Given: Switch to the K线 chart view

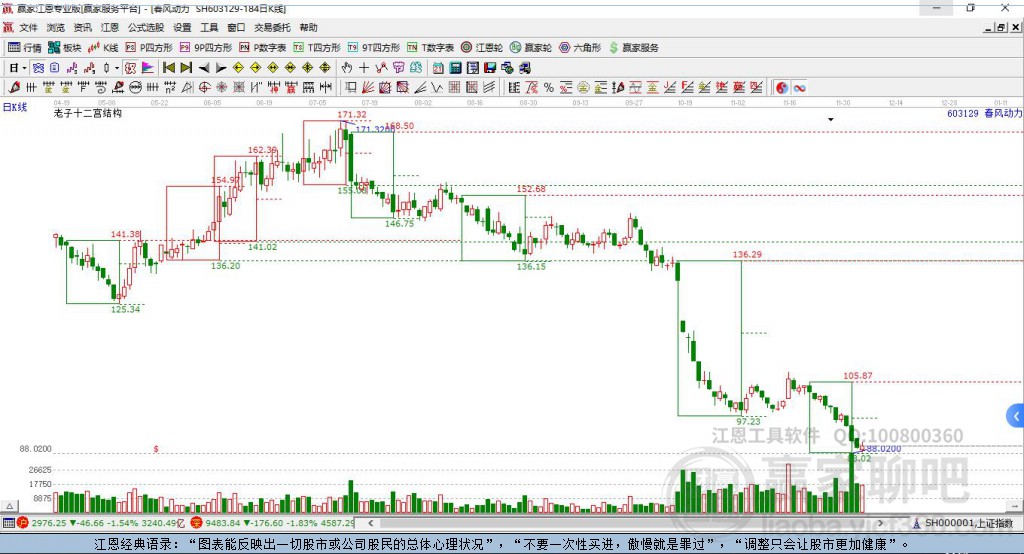Looking at the screenshot, I should [x=103, y=48].
